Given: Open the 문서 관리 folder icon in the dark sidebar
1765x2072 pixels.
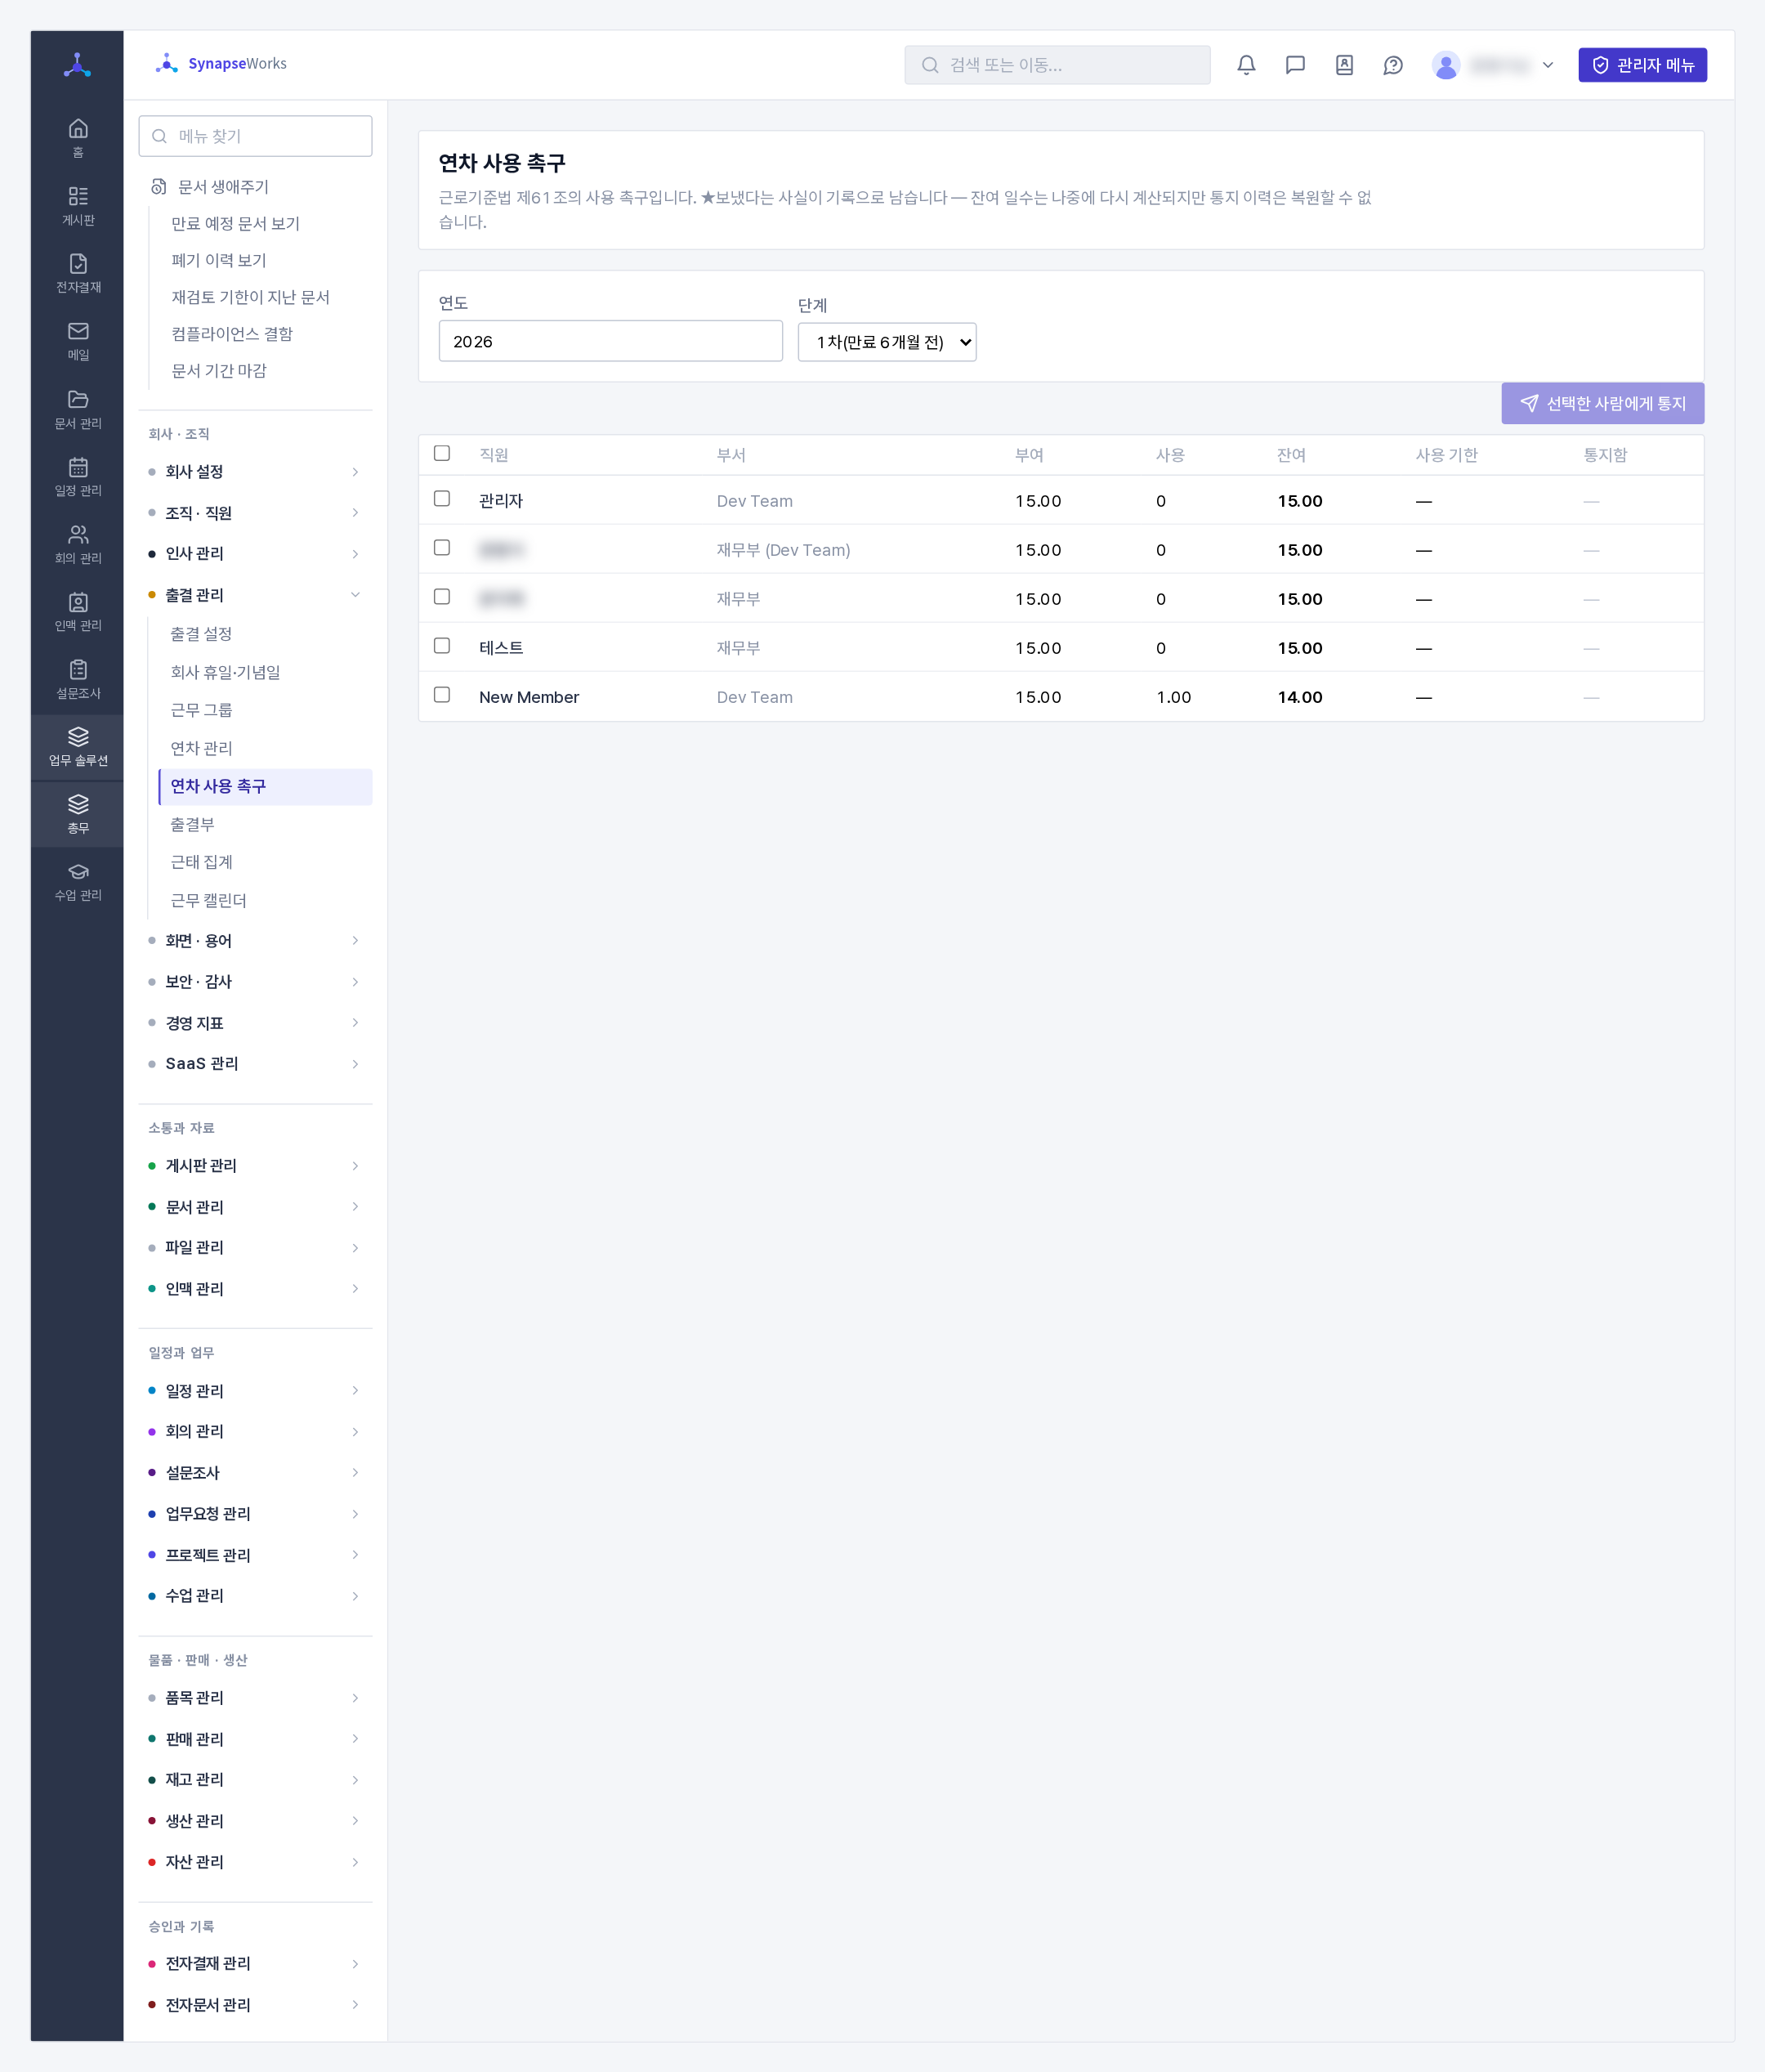Looking at the screenshot, I should (78, 409).
